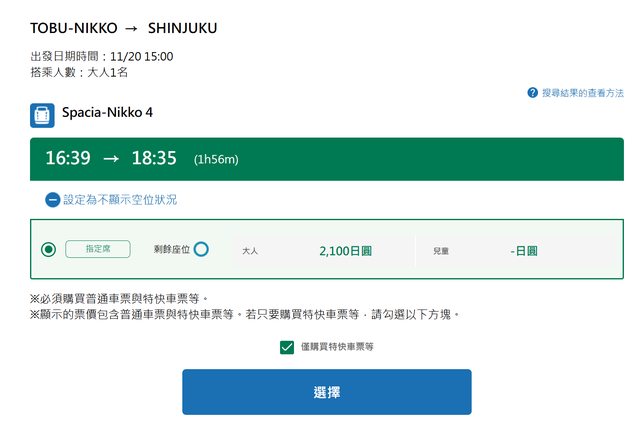Click the 1h56m travel duration text
Image resolution: width=640 pixels, height=439 pixels.
coord(216,160)
